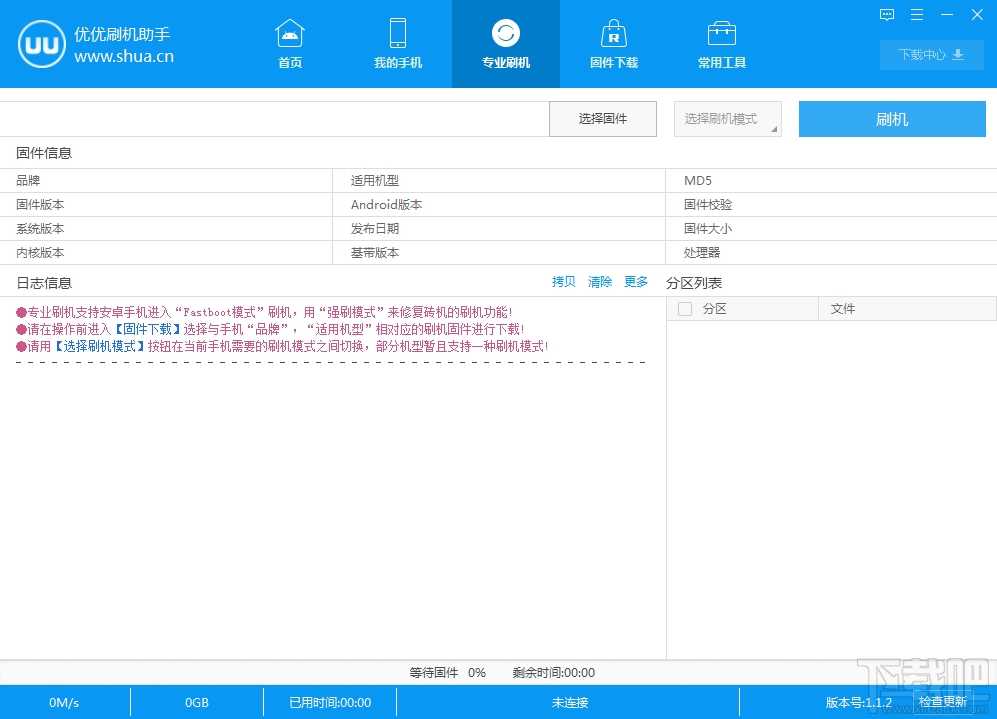Viewport: 997px width, 719px height.
Task: Click the UU logo icon
Action: point(41,44)
